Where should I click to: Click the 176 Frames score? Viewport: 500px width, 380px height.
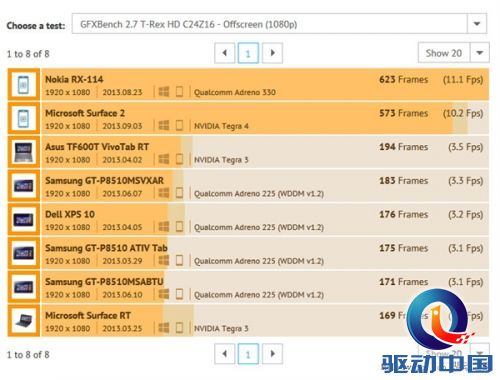coord(403,214)
